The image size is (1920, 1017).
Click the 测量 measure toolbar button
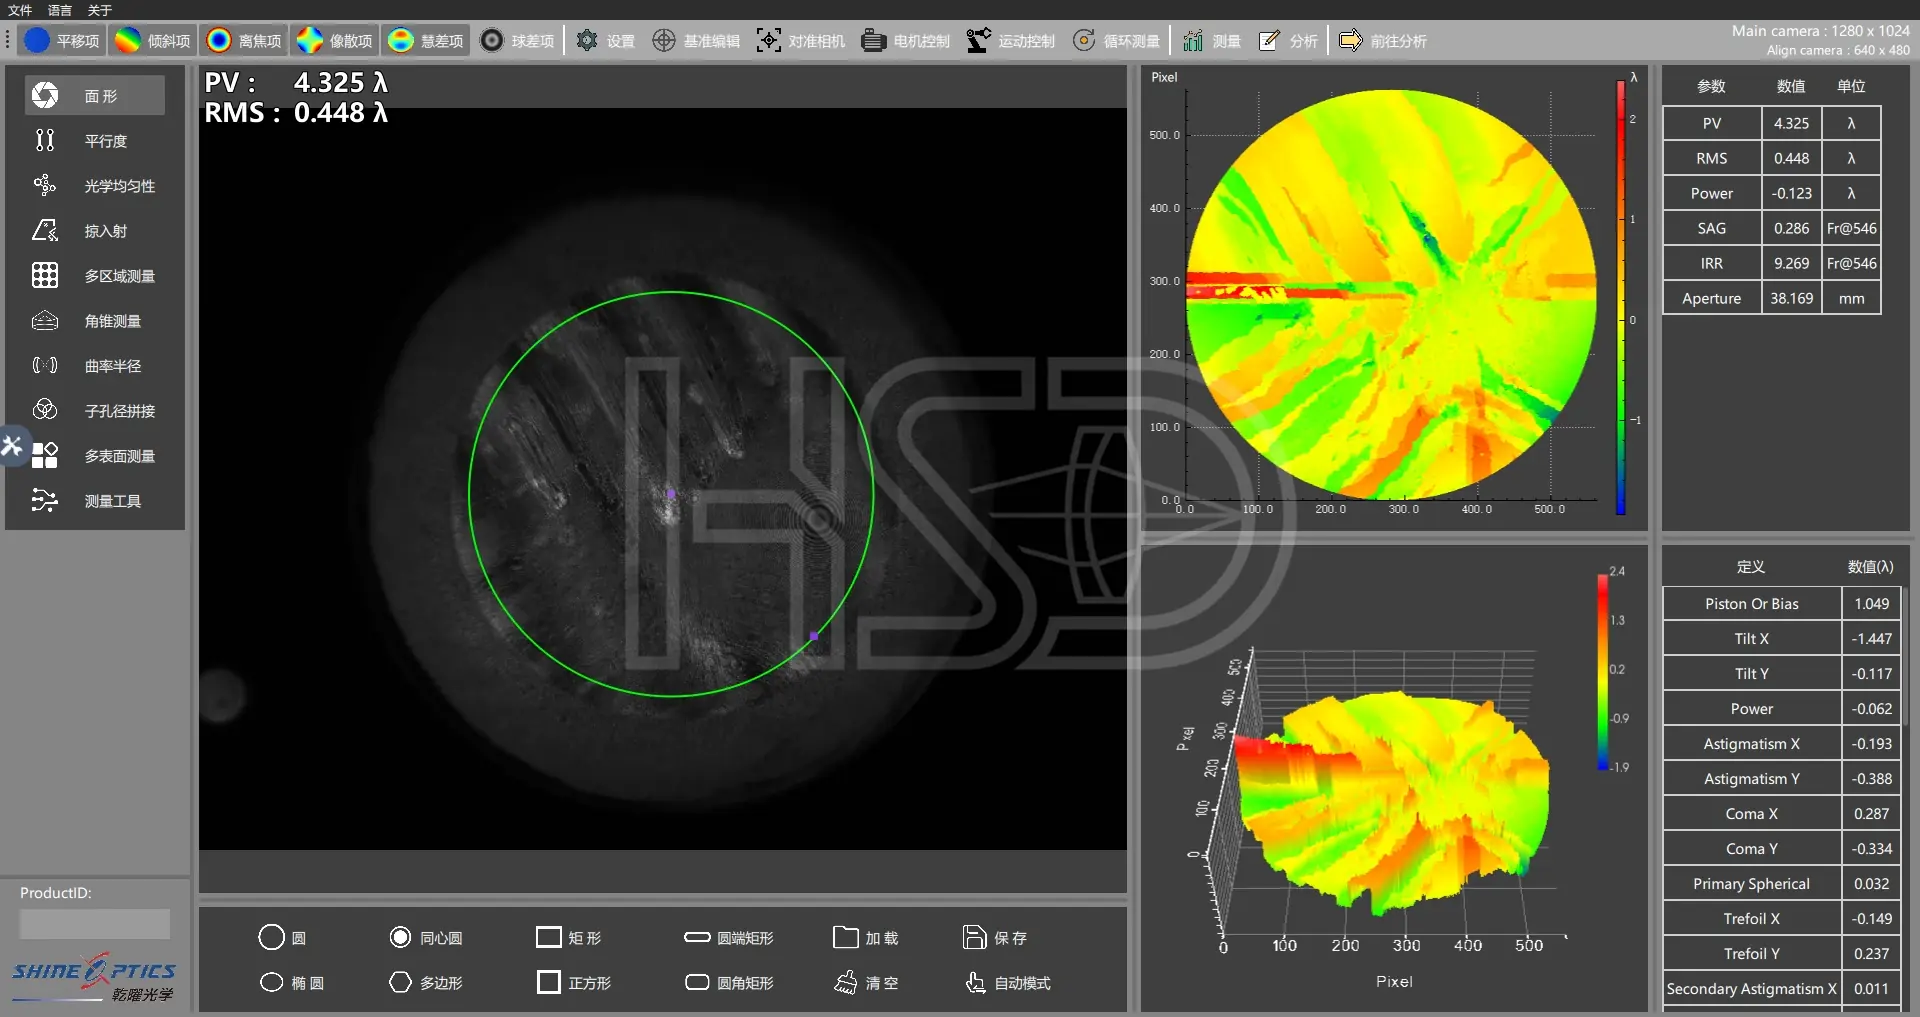coord(1212,41)
